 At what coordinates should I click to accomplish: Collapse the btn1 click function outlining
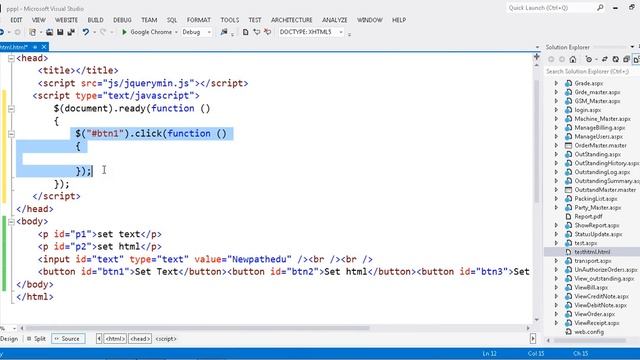pyautogui.click(x=11, y=134)
